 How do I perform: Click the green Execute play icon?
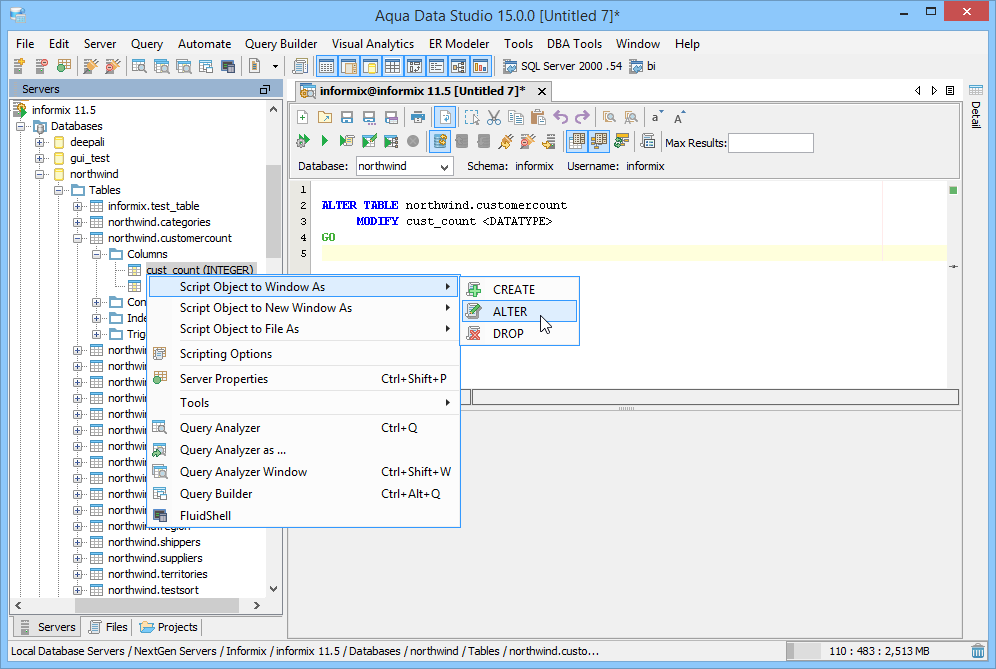coord(325,141)
